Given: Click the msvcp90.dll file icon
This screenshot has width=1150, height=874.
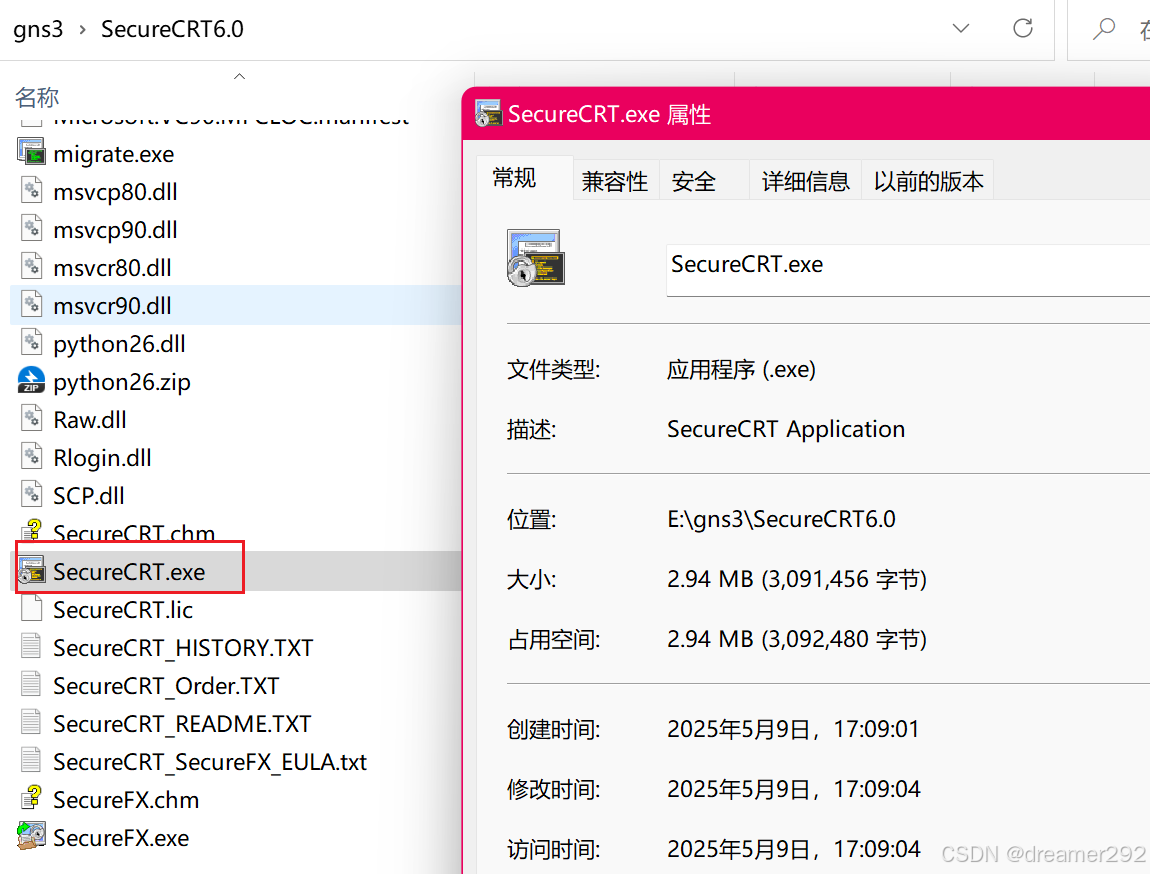Looking at the screenshot, I should pyautogui.click(x=32, y=229).
